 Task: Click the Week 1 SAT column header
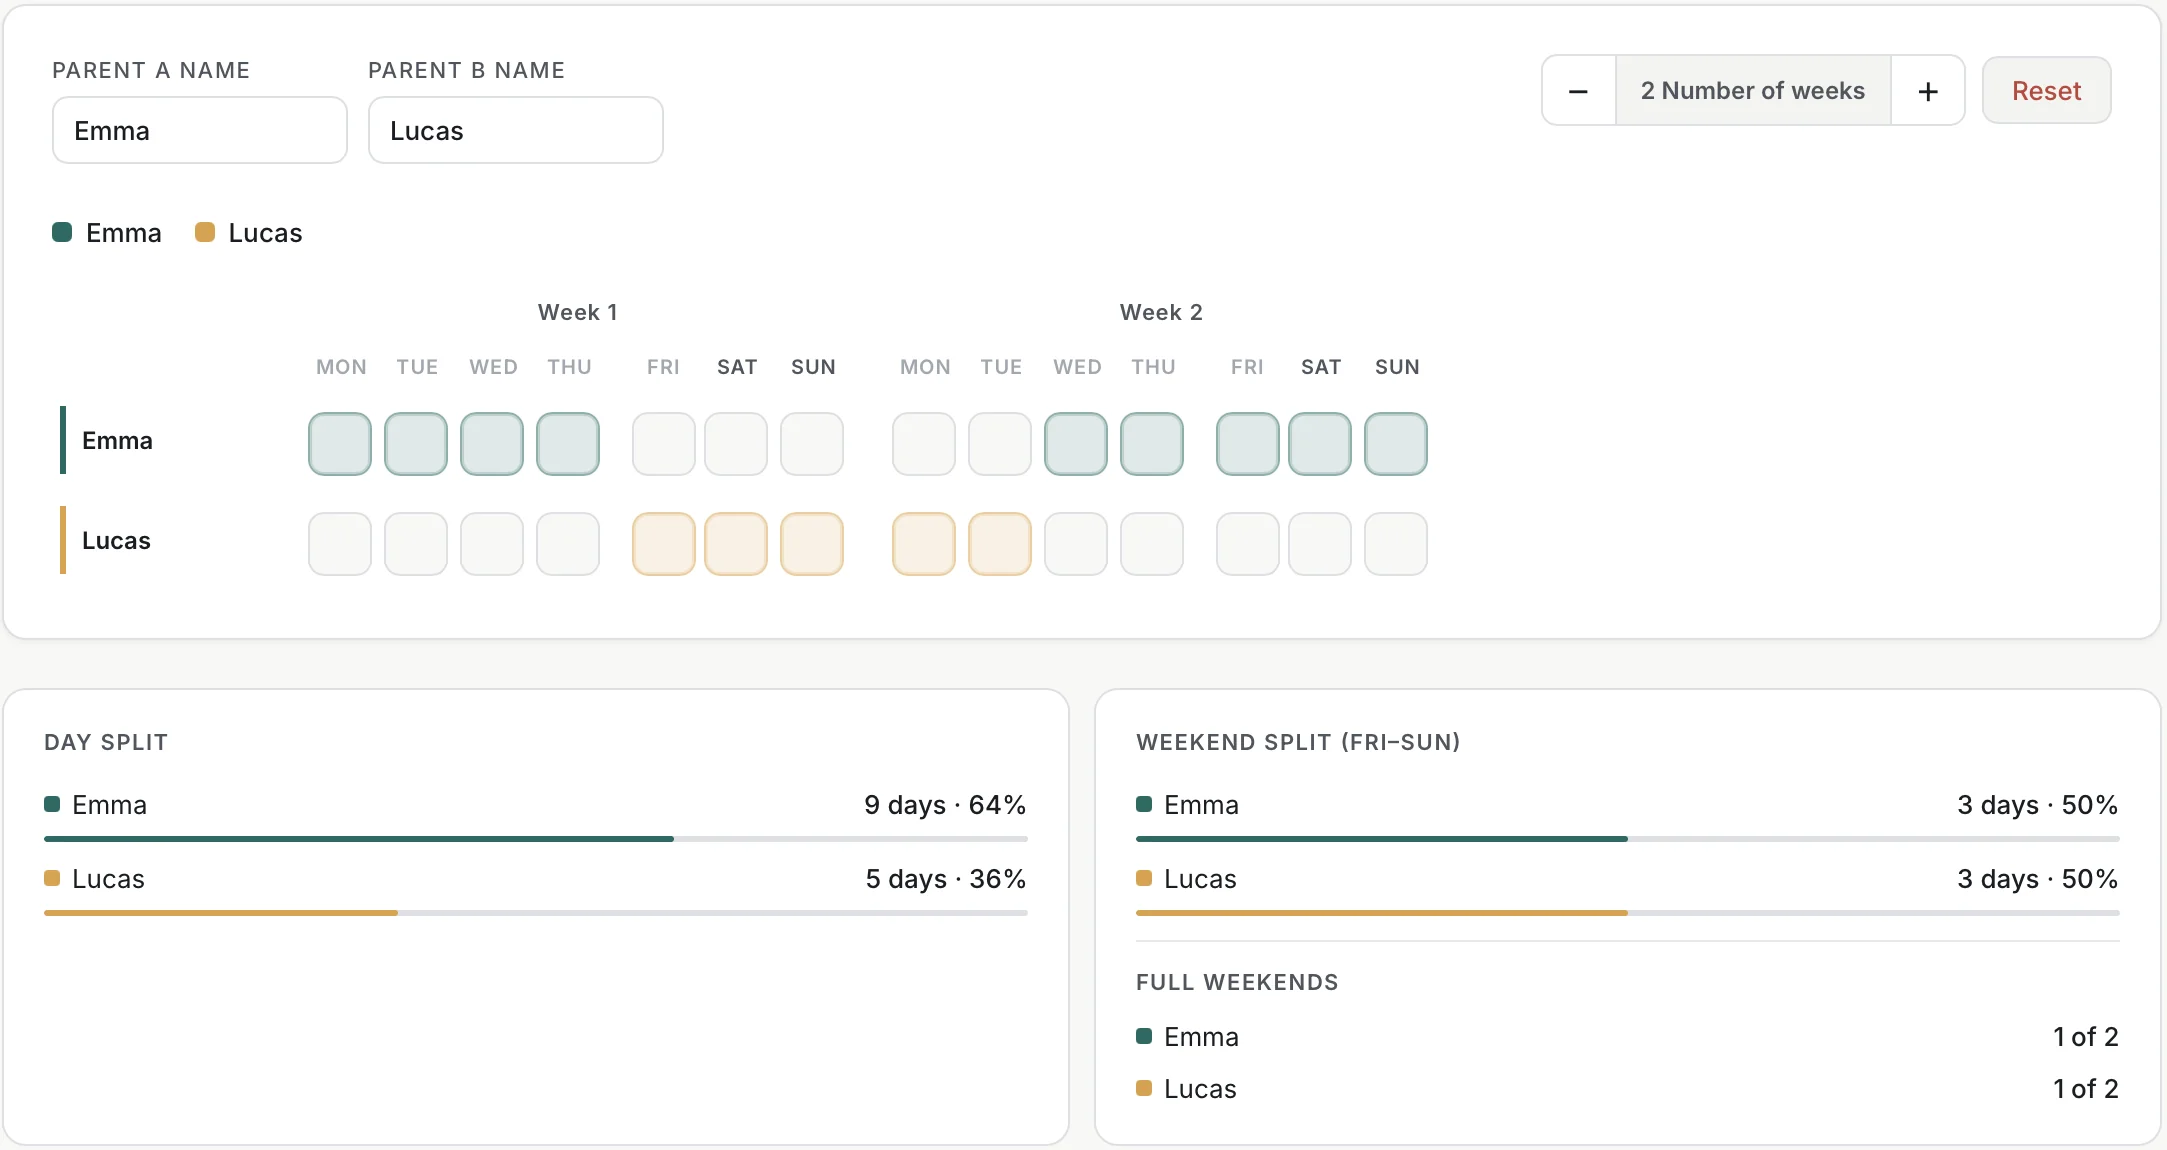tap(737, 367)
